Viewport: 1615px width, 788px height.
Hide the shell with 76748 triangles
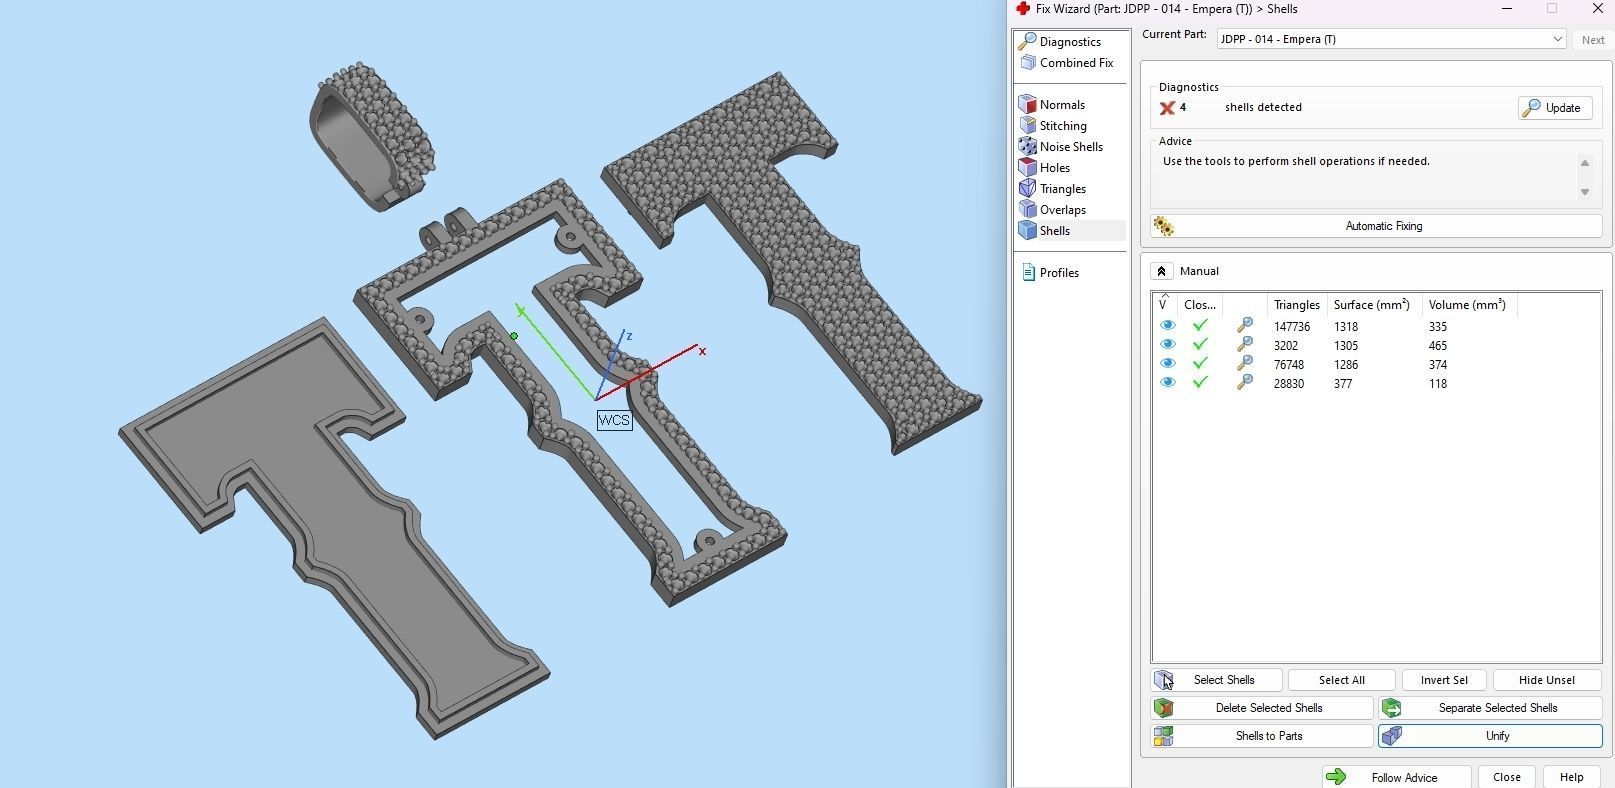coord(1167,364)
